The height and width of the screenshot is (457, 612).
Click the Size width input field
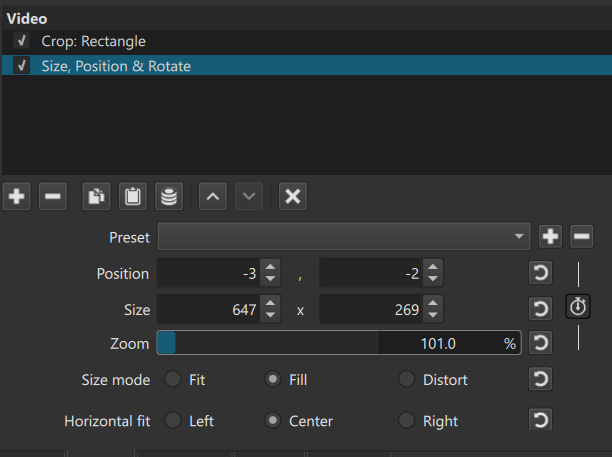[x=208, y=310]
